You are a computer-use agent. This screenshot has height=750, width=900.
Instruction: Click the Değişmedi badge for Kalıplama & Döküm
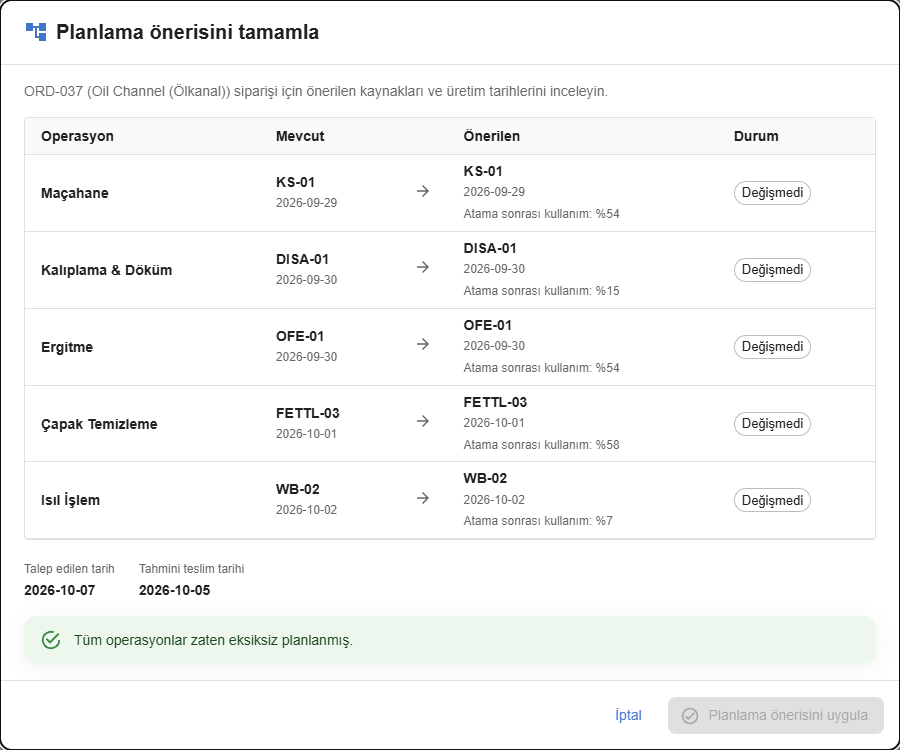point(772,270)
